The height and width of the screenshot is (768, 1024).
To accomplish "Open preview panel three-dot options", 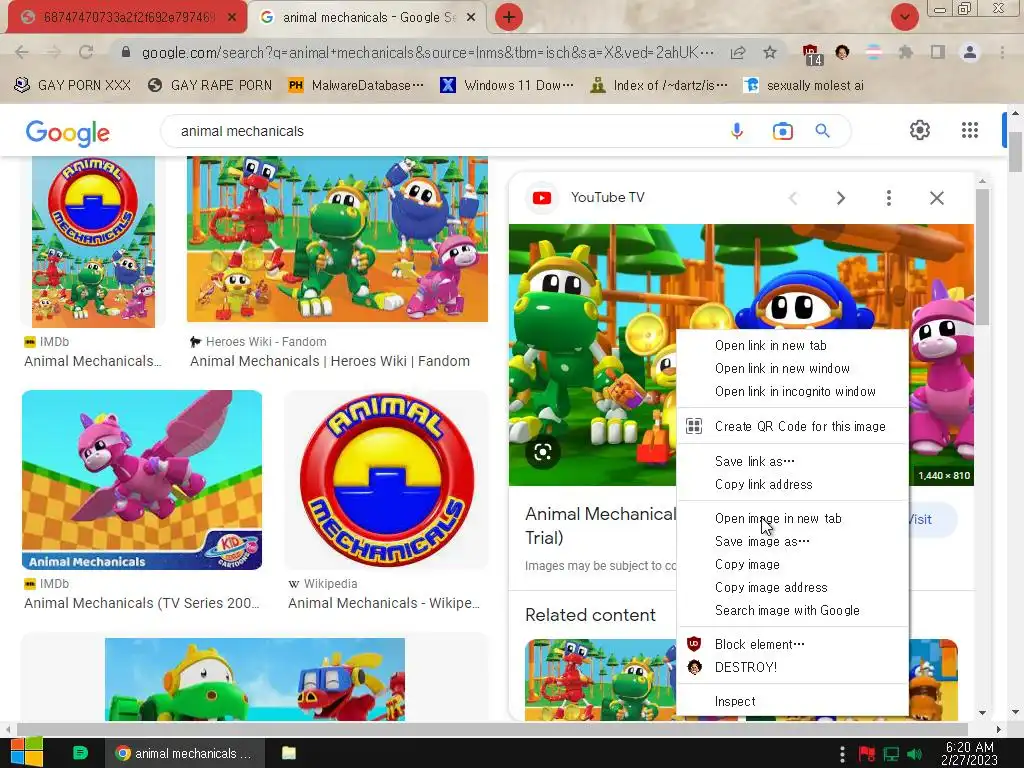I will (x=889, y=198).
